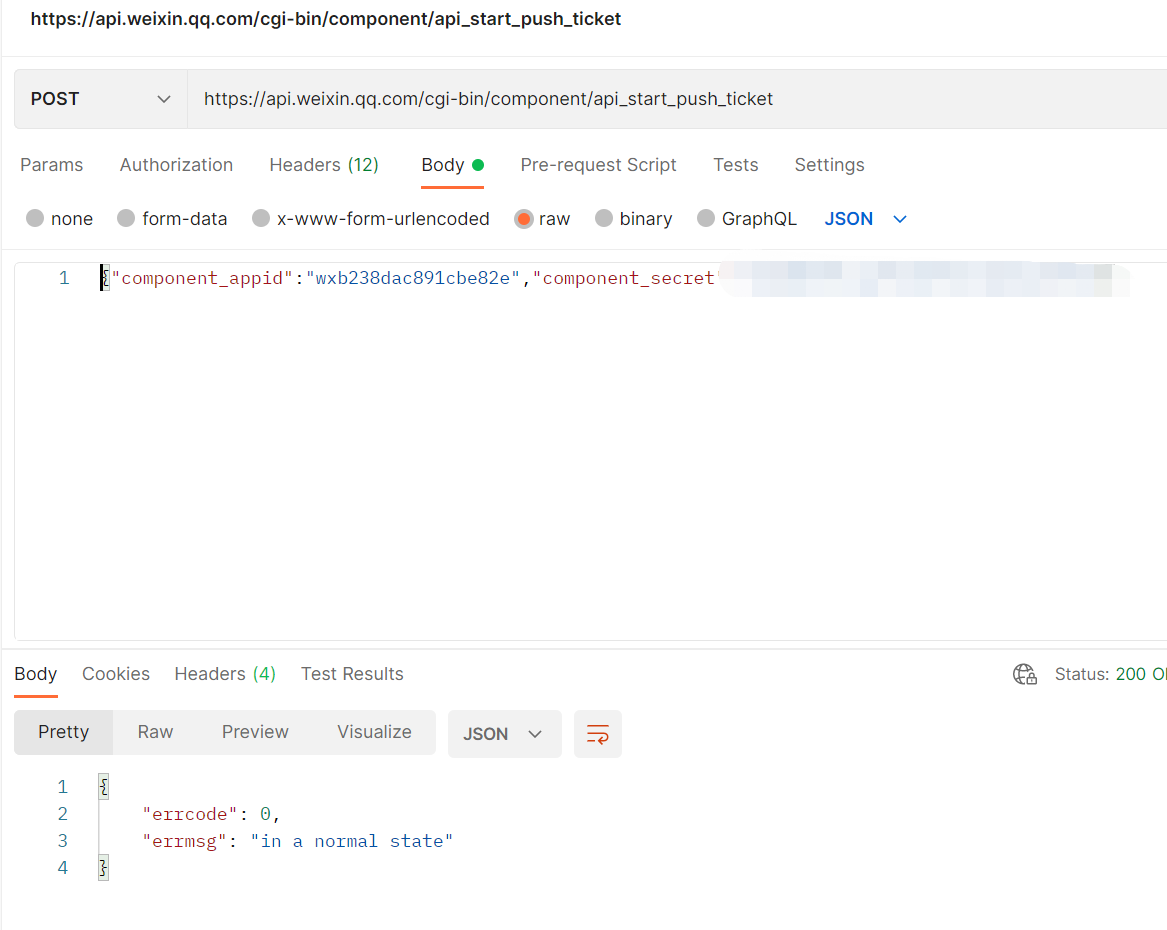Switch to the Raw response view

[x=156, y=732]
